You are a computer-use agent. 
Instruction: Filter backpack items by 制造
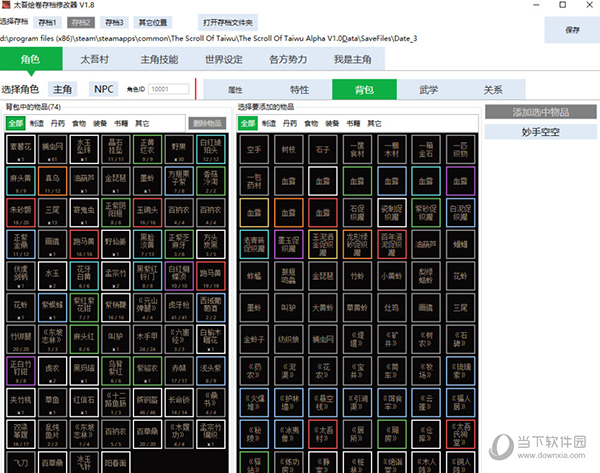coord(37,123)
